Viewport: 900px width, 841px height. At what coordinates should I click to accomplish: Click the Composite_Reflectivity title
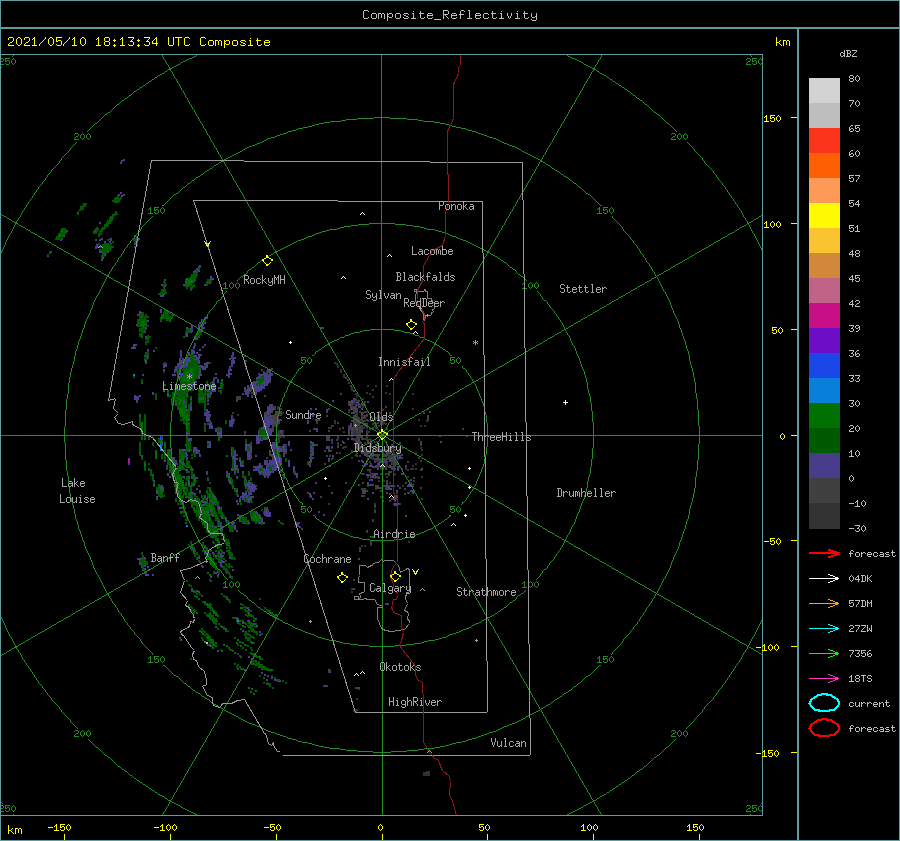pos(450,15)
